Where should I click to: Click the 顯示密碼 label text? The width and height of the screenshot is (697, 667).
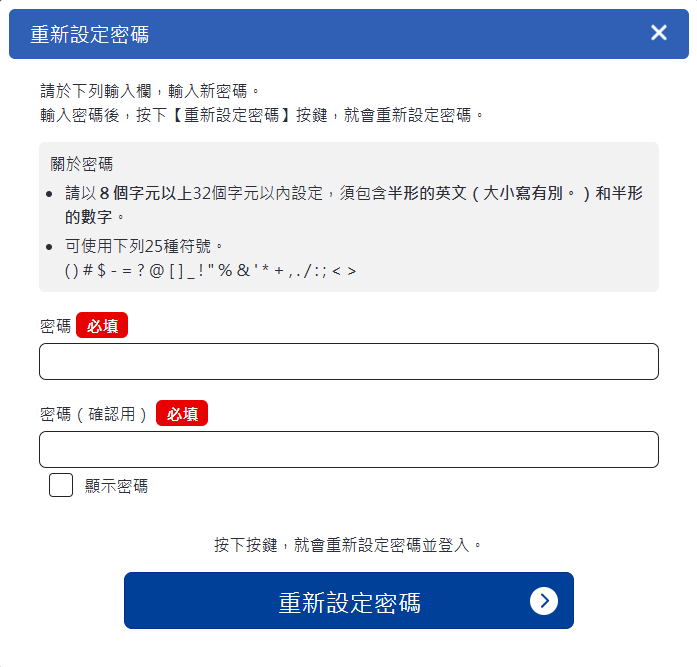click(x=116, y=487)
